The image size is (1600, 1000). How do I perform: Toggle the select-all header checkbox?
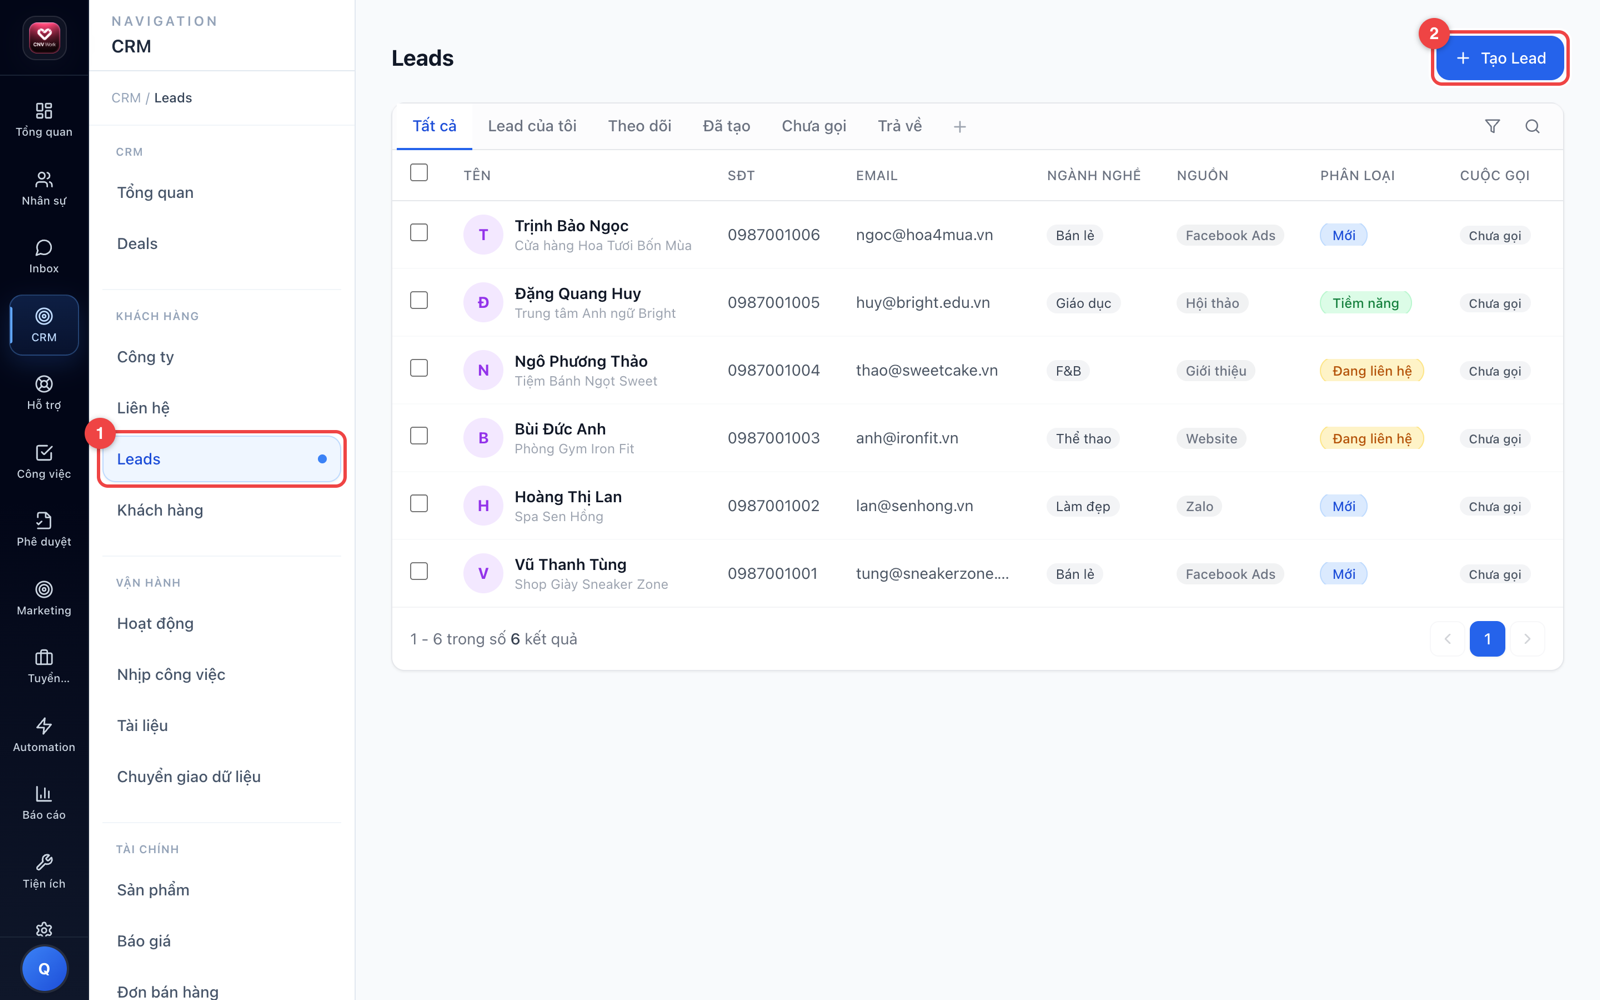pyautogui.click(x=419, y=173)
